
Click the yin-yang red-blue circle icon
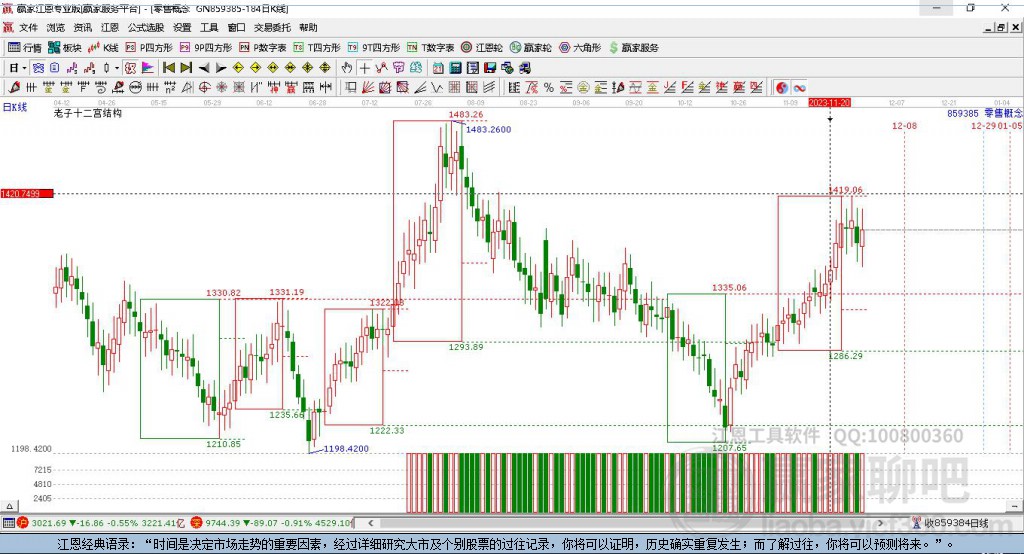[x=782, y=88]
